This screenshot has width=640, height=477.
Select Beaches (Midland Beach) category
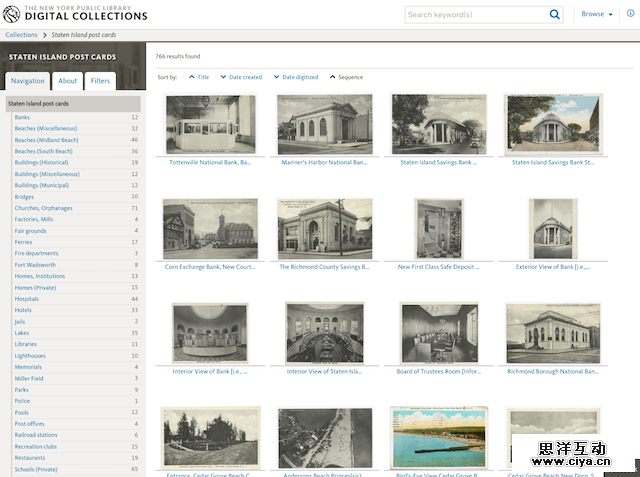tap(46, 140)
